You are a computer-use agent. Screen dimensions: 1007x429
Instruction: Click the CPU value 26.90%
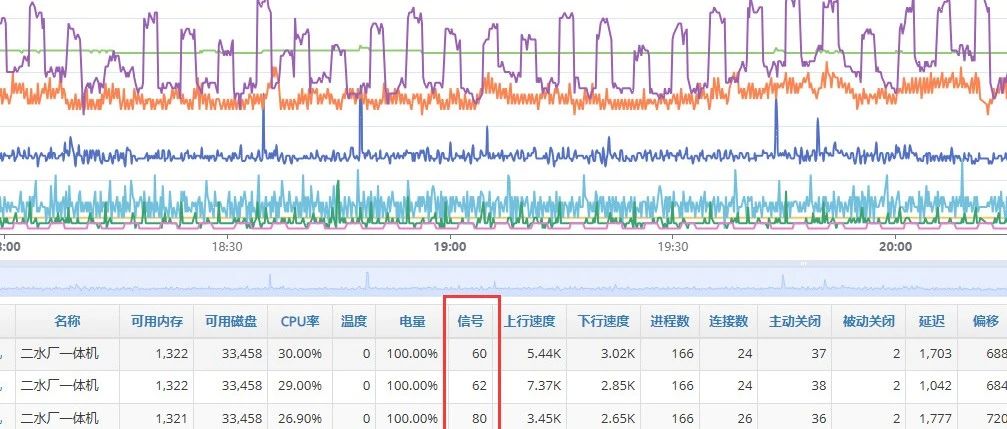(x=301, y=419)
